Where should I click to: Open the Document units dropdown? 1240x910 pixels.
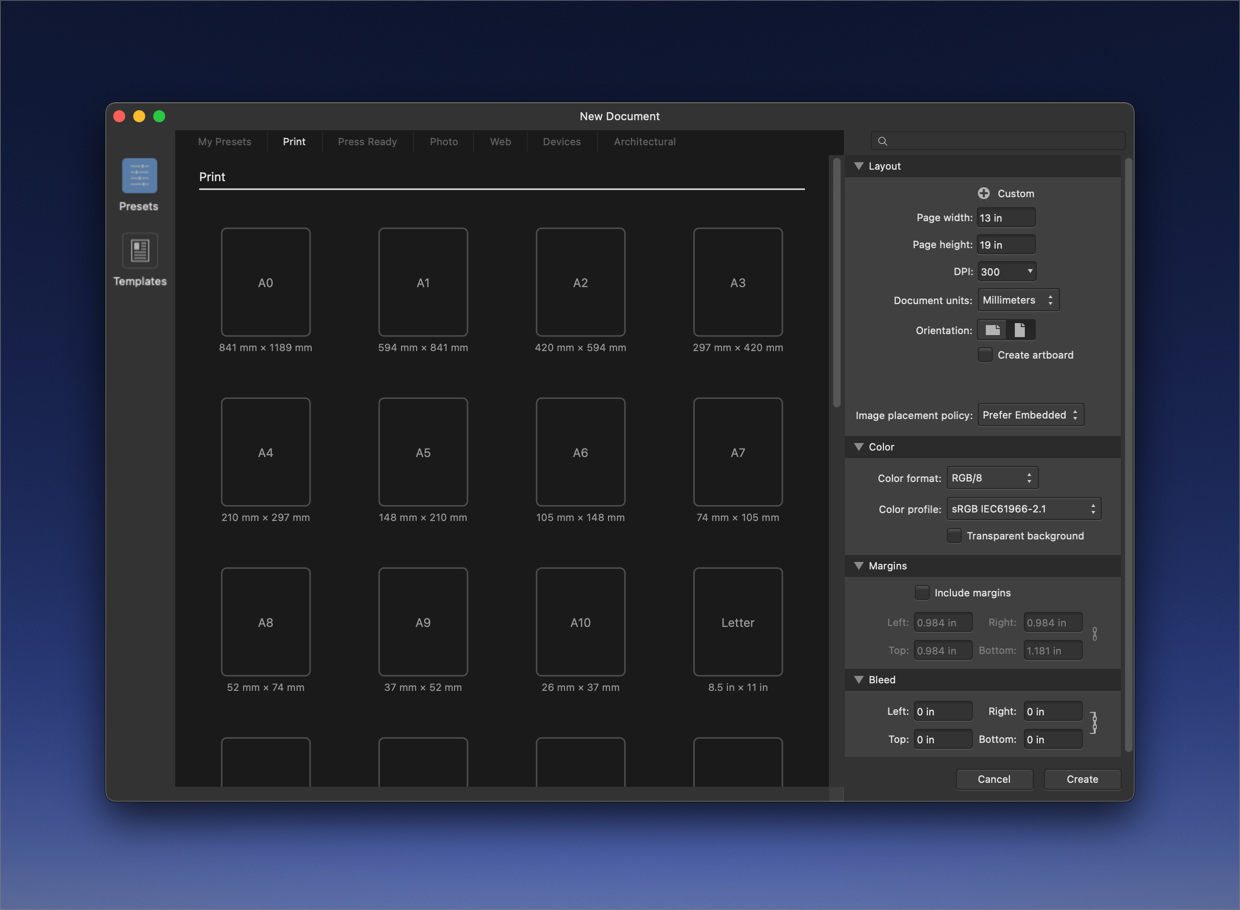[1018, 300]
